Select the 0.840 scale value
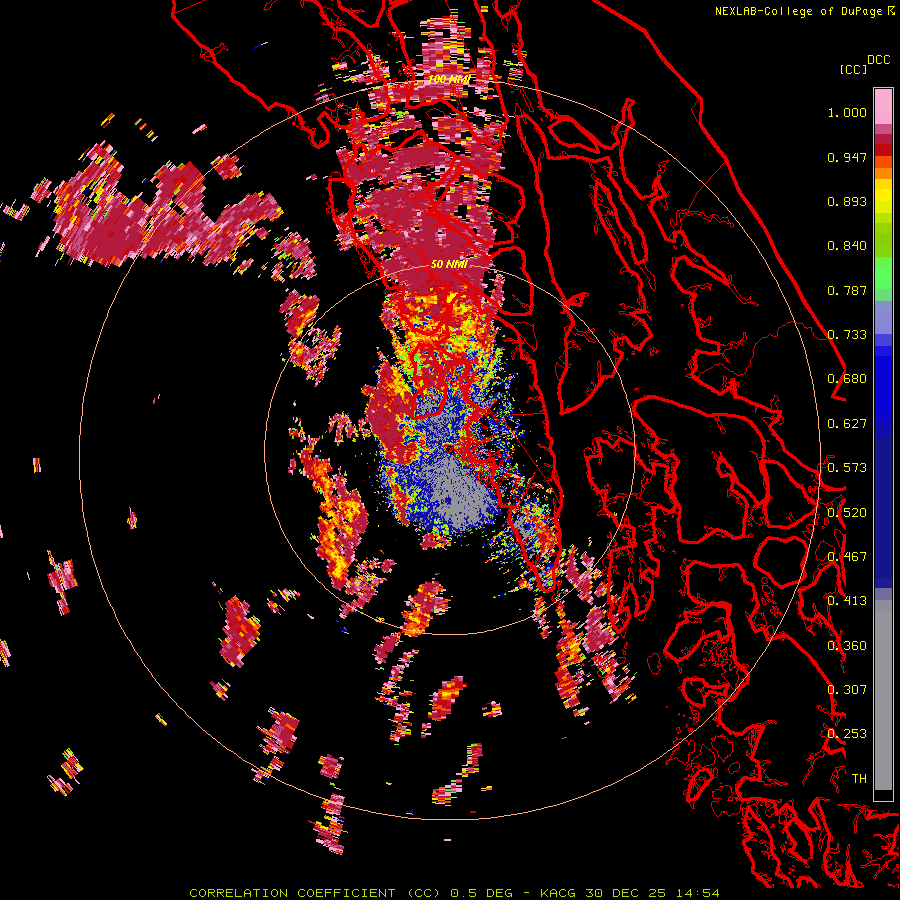This screenshot has width=900, height=900. [x=847, y=246]
